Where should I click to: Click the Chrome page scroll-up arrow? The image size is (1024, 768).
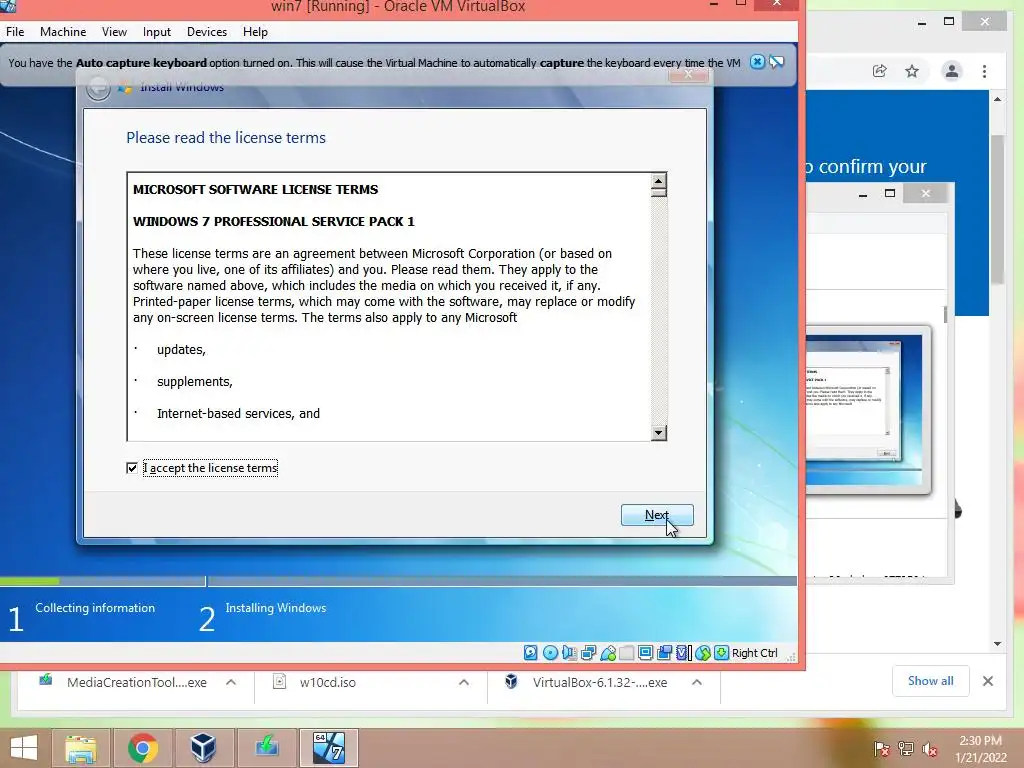click(997, 99)
